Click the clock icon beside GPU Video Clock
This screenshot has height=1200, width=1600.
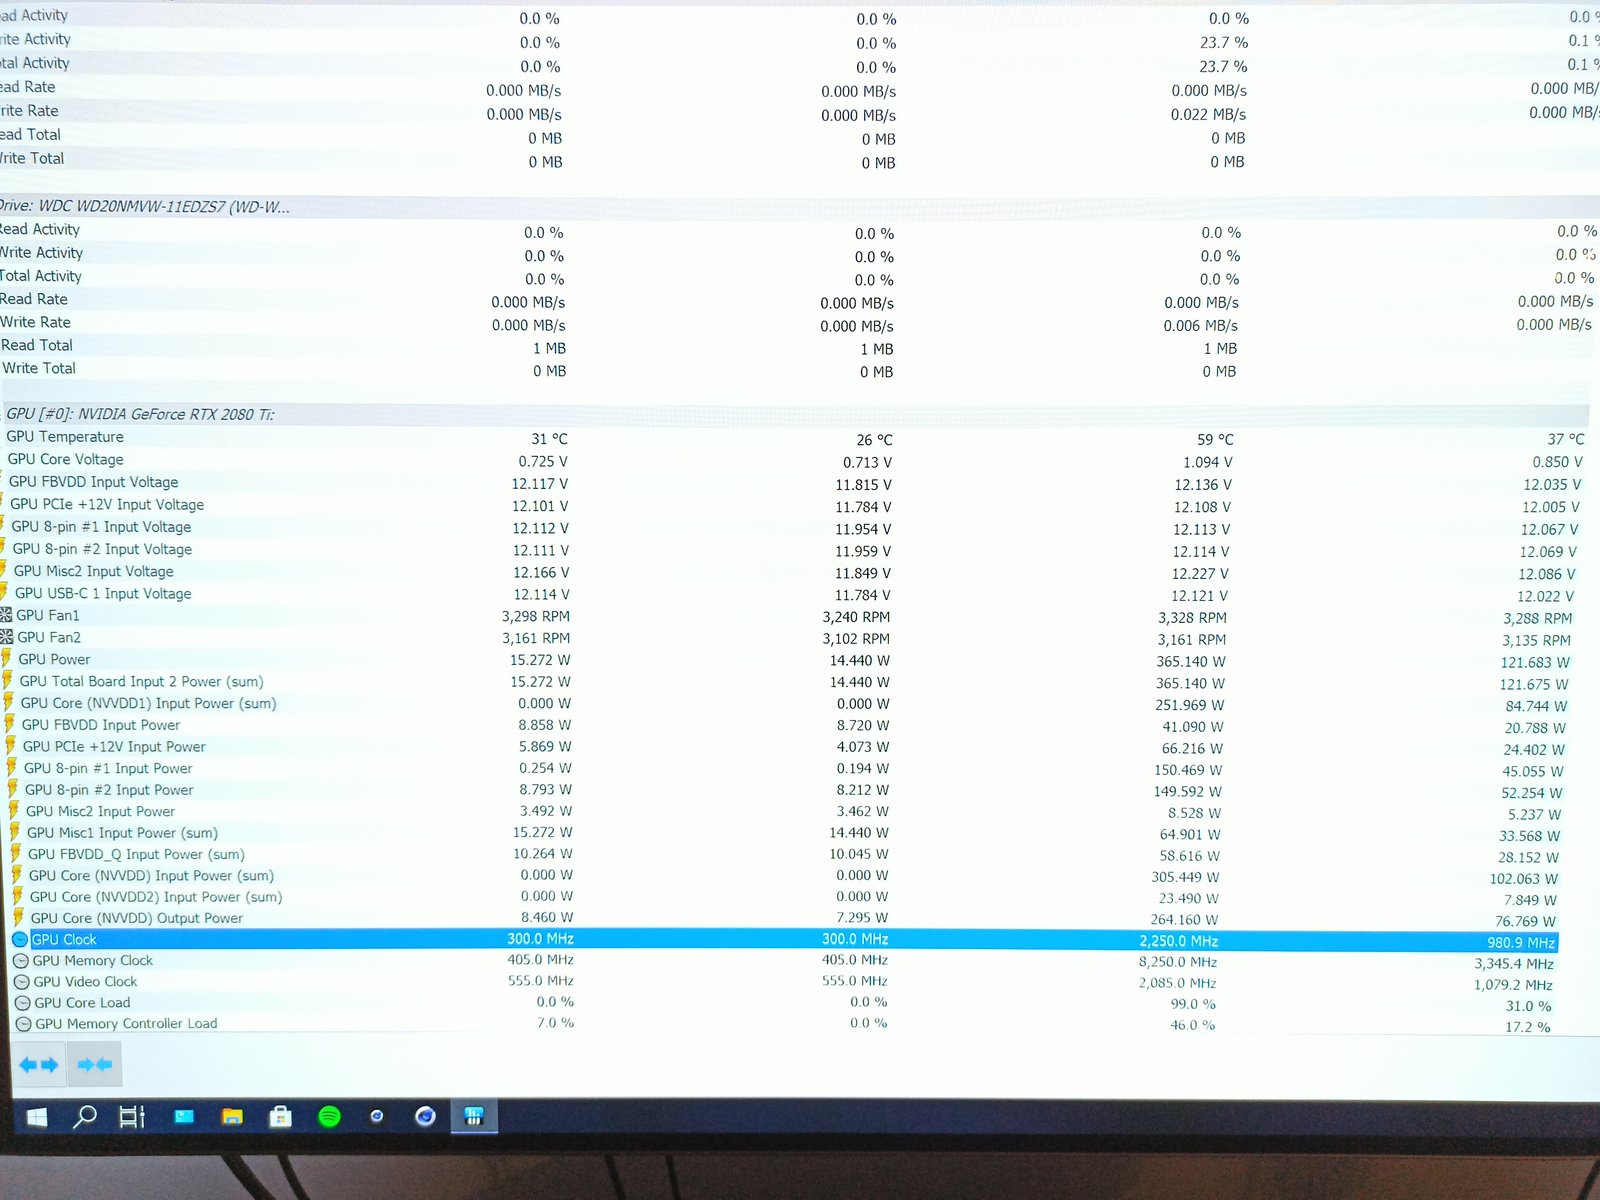click(22, 982)
